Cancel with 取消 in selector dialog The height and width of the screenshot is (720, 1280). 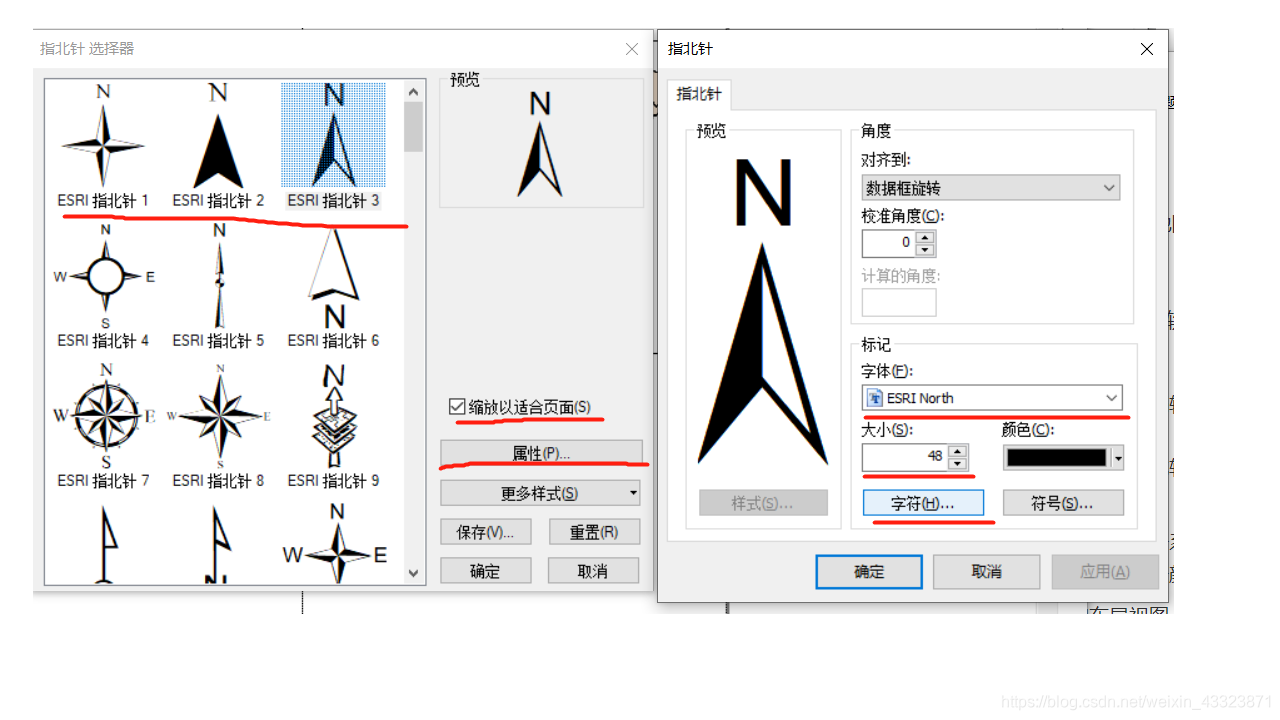(x=593, y=571)
